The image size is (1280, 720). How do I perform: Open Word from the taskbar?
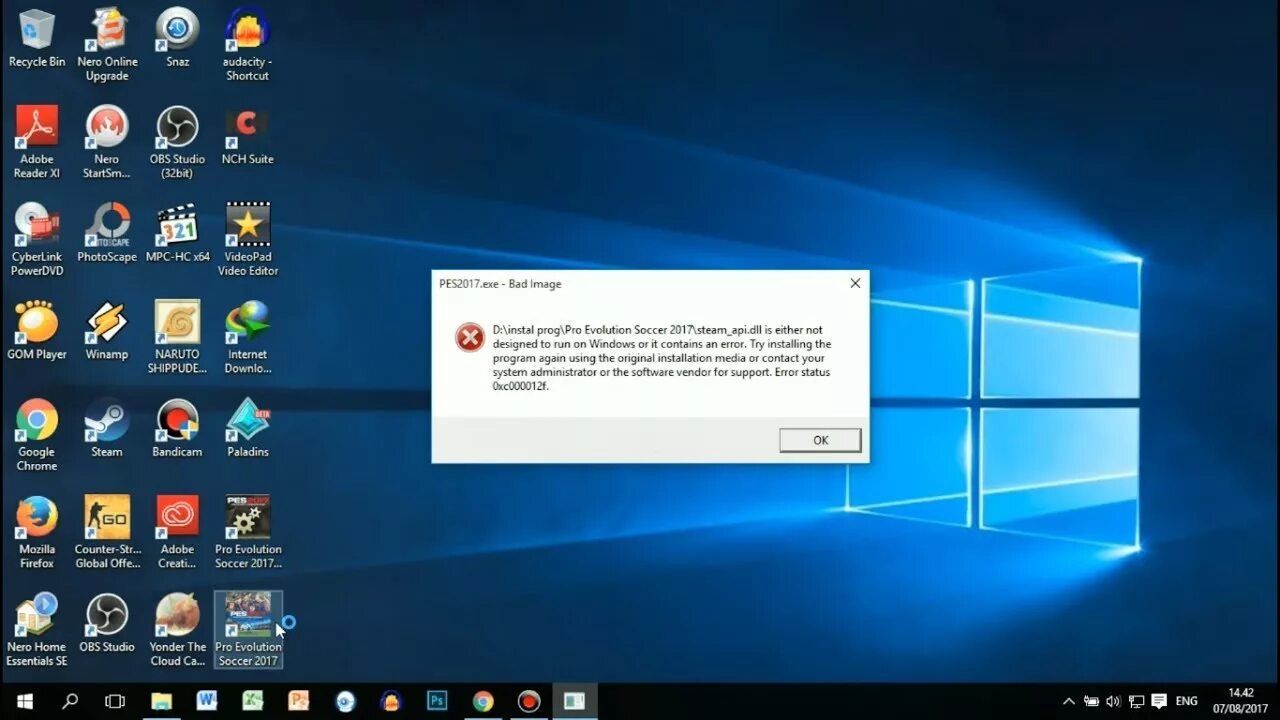point(207,701)
